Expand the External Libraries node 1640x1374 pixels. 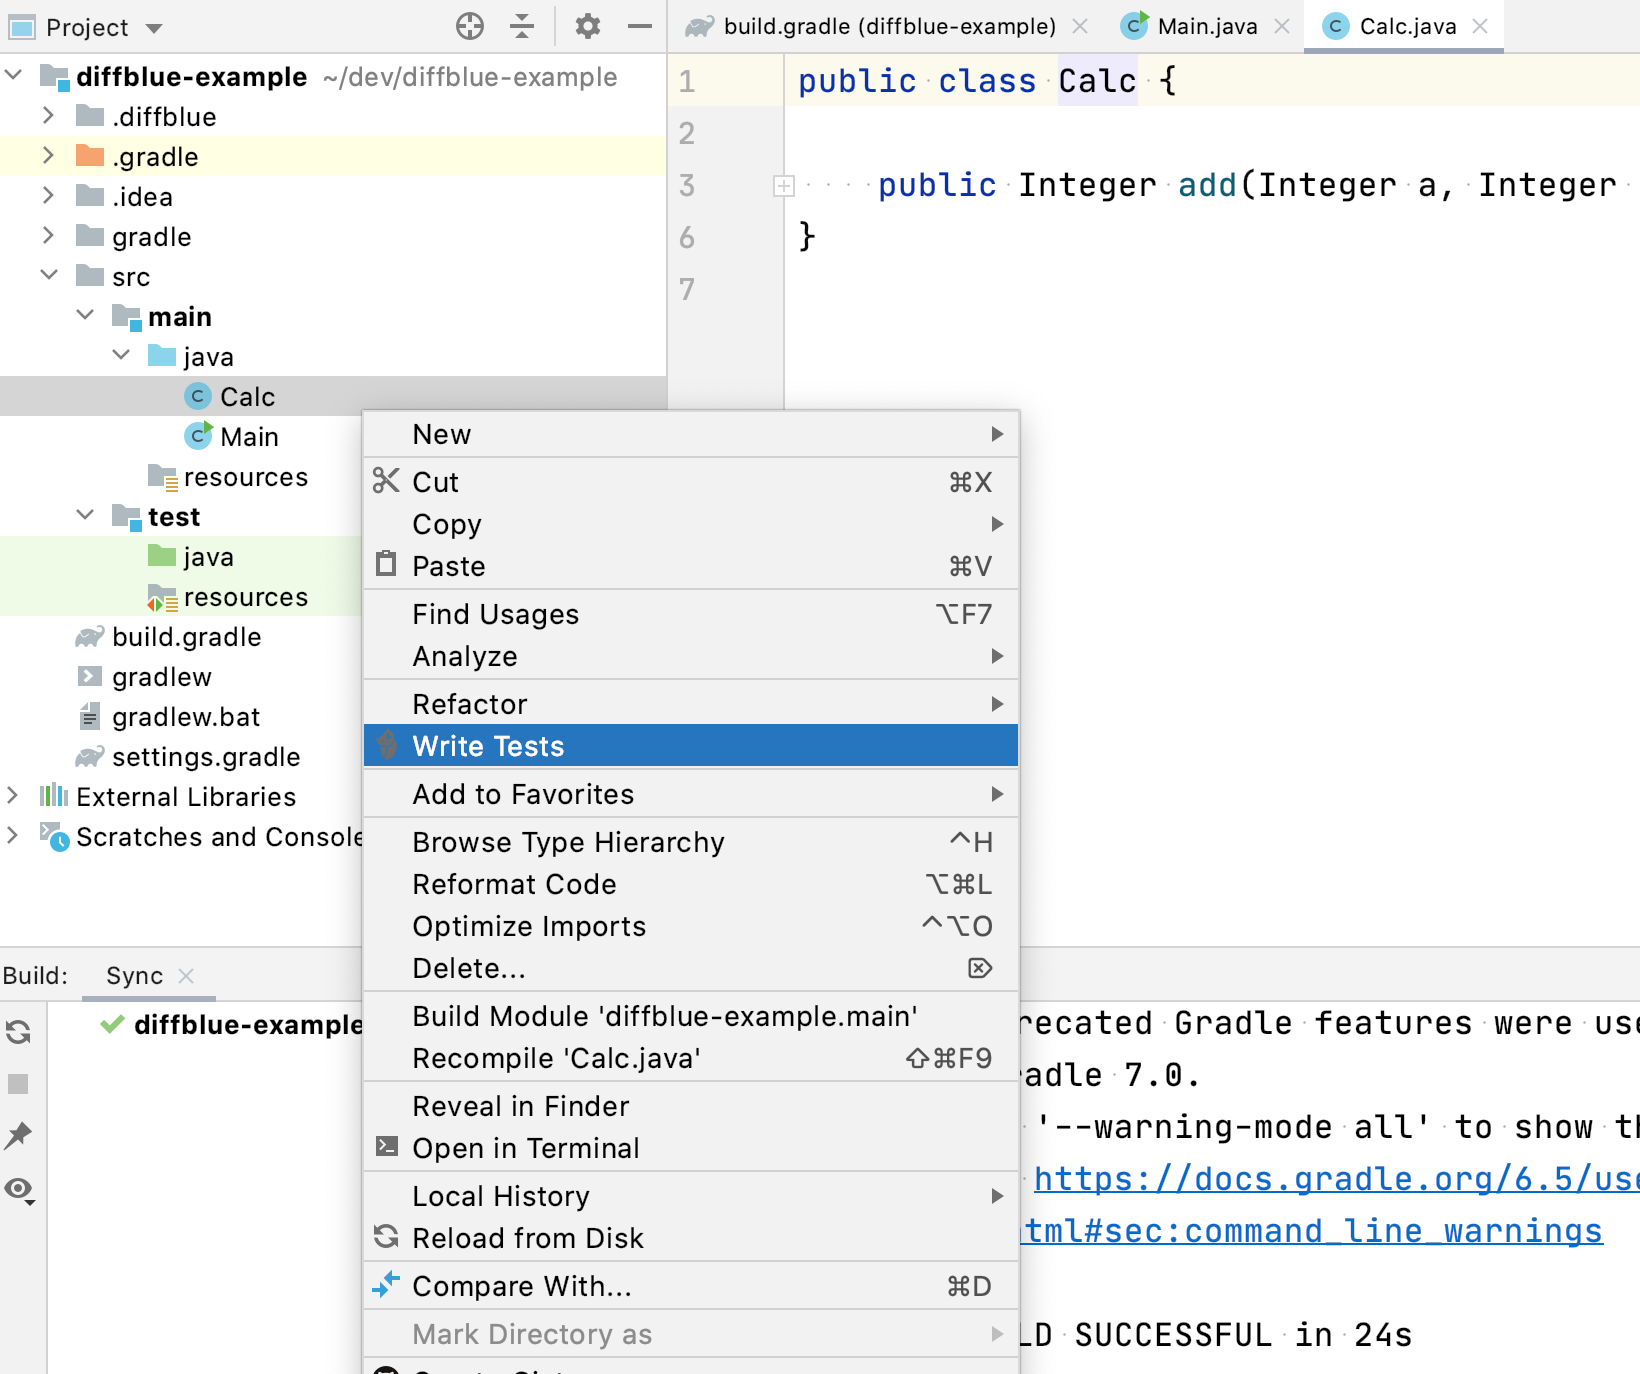(14, 796)
